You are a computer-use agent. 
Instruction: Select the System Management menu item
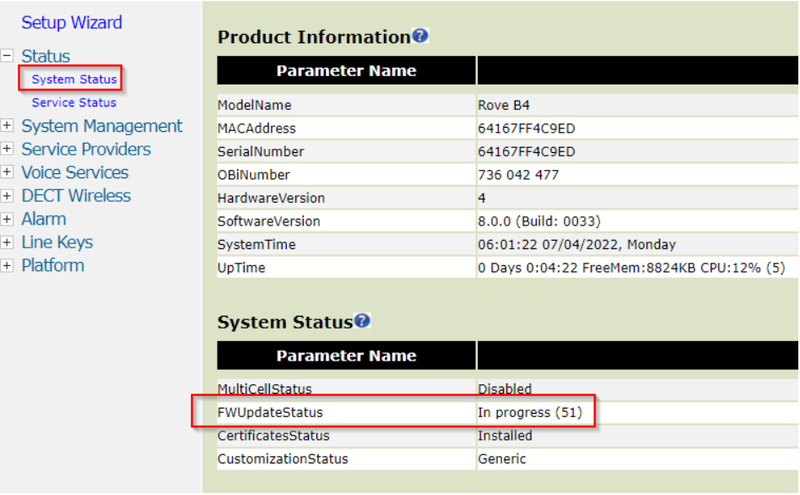tap(102, 126)
